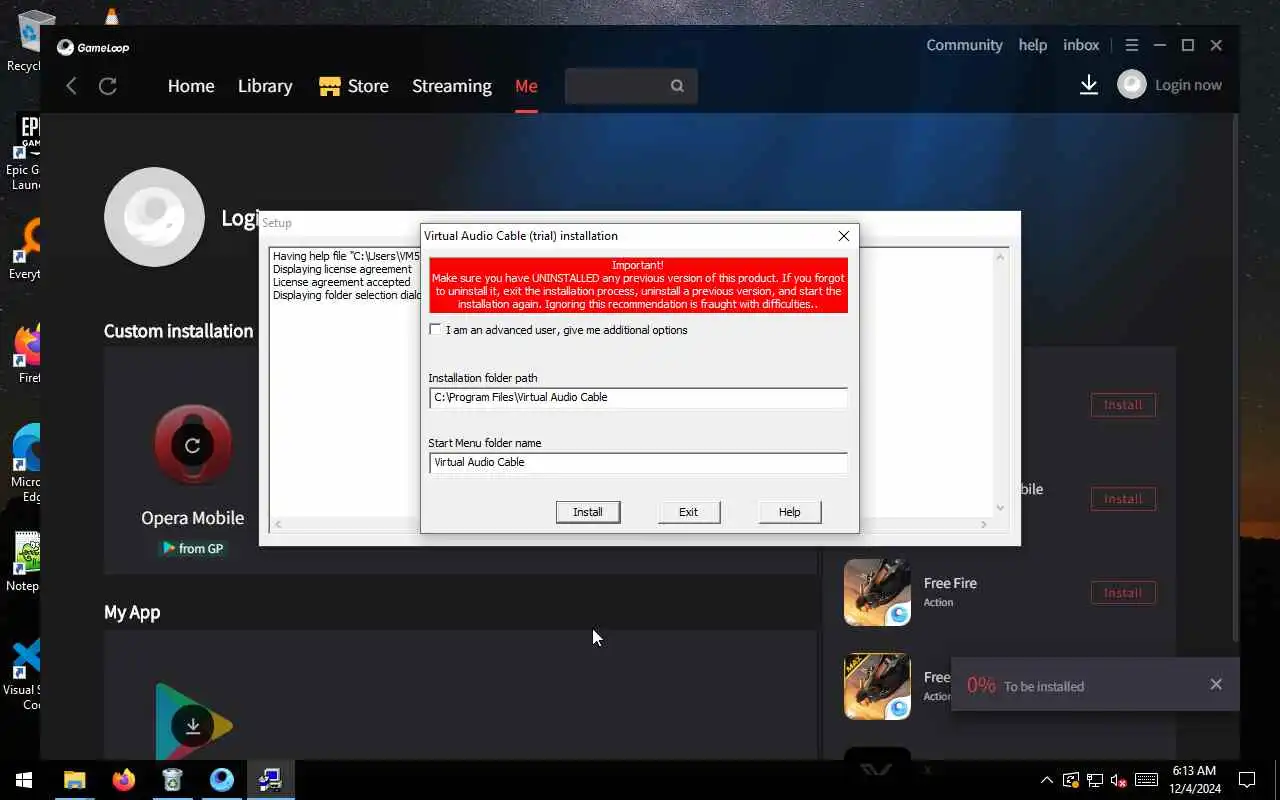Click the lower game thumbnail beside notification
Screen dimensions: 1280x800
pos(877,686)
